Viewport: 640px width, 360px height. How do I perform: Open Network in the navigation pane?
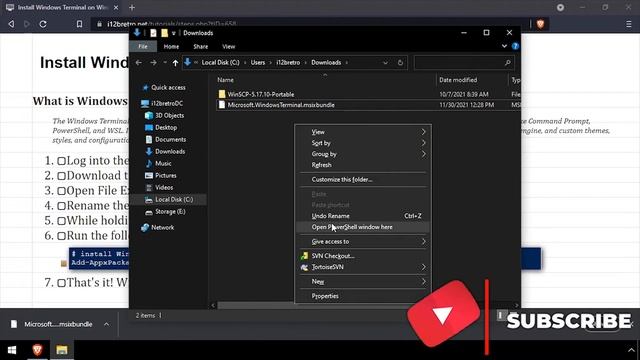(x=162, y=227)
